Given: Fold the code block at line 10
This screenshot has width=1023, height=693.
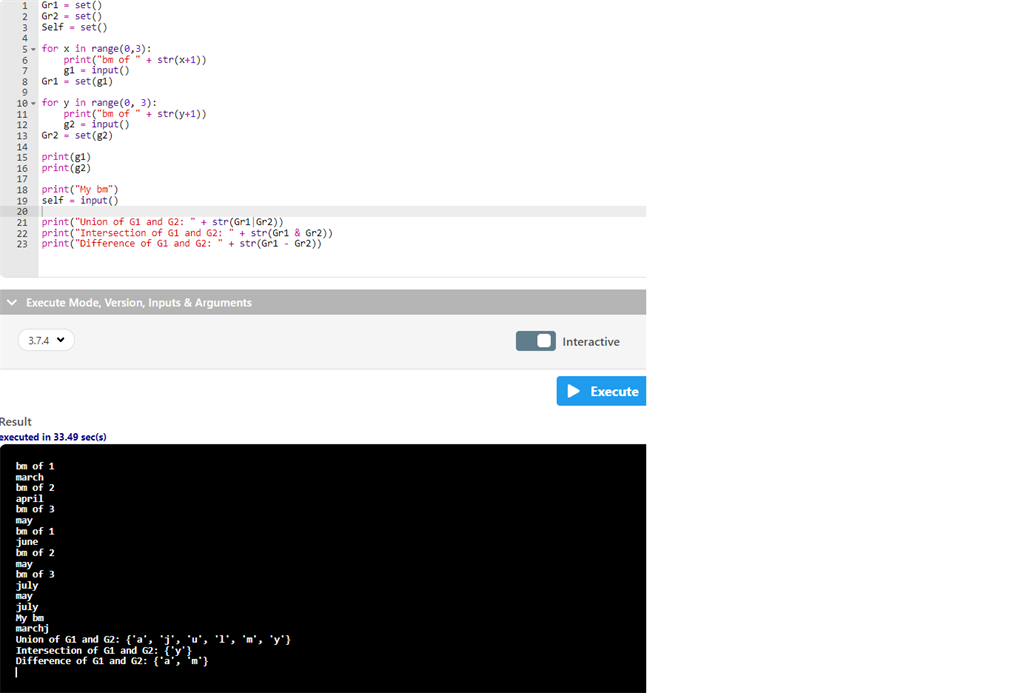Looking at the screenshot, I should tap(33, 103).
